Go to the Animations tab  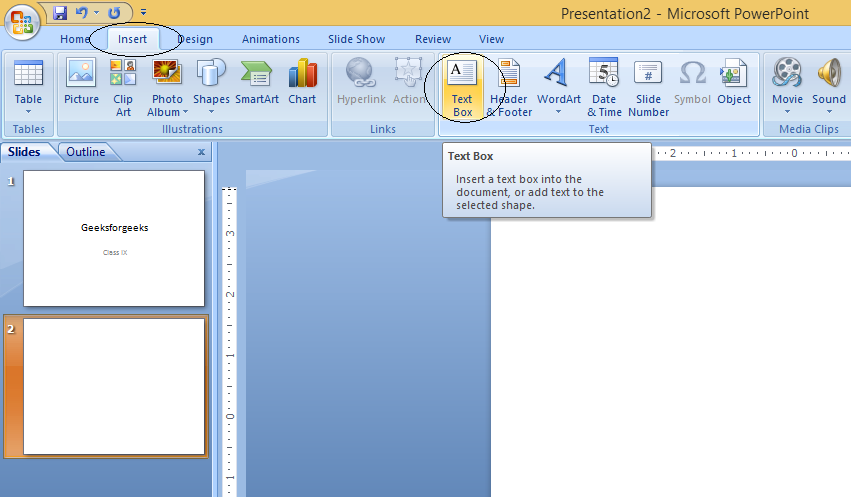pos(271,39)
